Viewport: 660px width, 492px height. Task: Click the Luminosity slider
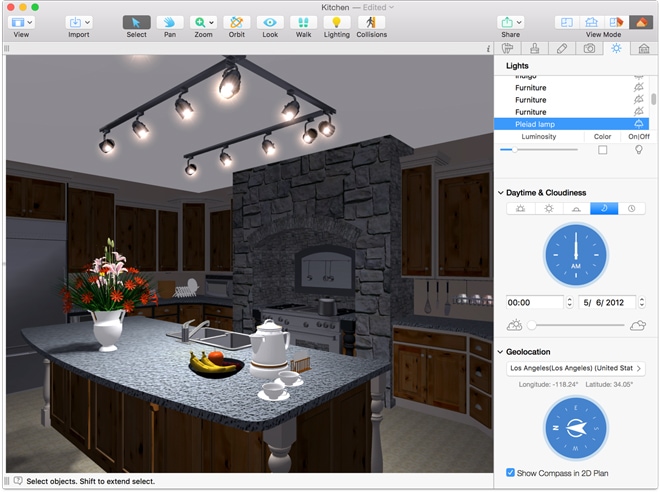pyautogui.click(x=539, y=149)
